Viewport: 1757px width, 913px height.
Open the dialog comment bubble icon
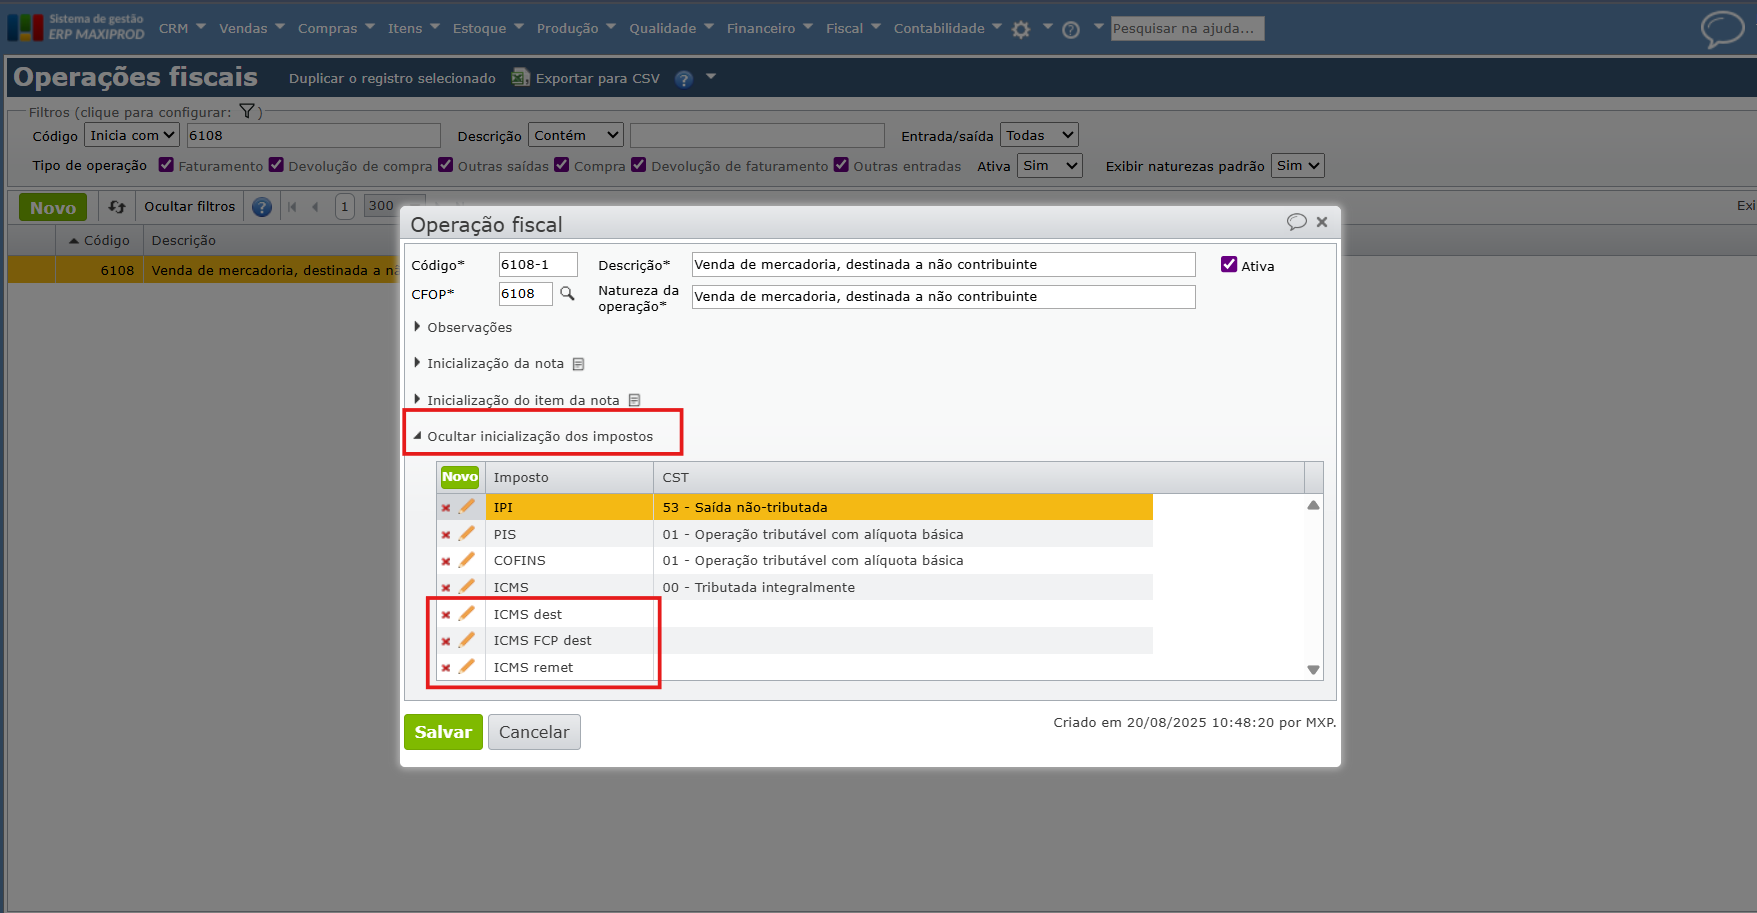pos(1297,222)
